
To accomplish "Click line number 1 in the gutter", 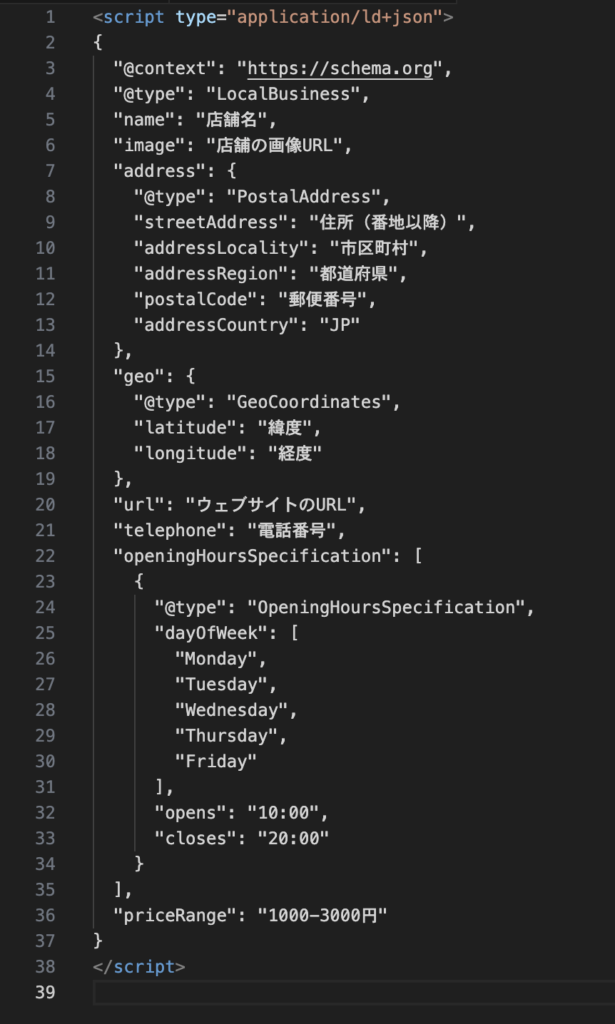I will tap(50, 18).
